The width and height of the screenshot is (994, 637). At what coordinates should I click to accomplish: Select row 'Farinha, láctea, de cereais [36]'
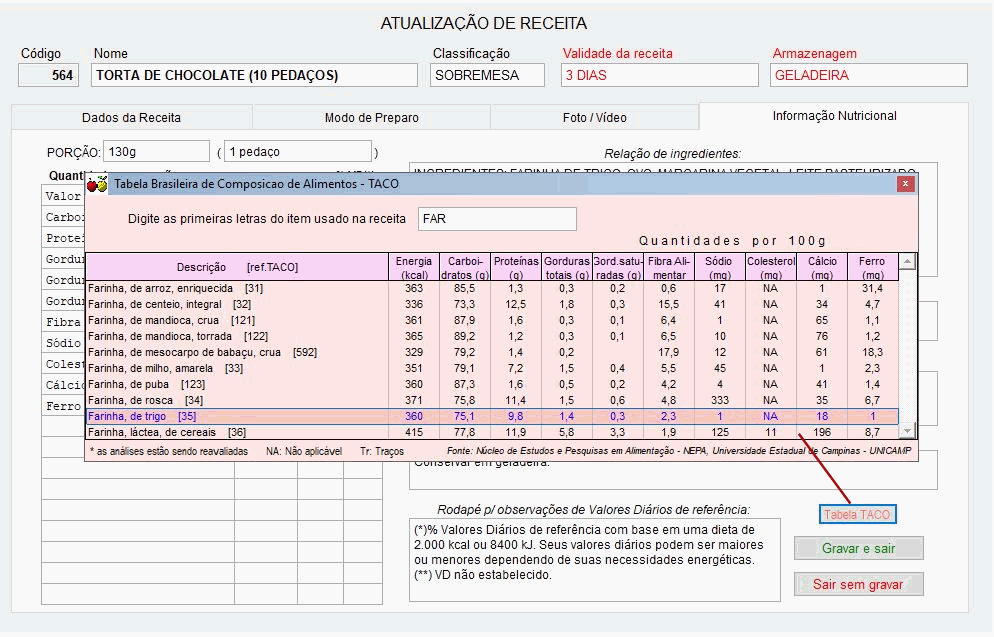coord(492,432)
